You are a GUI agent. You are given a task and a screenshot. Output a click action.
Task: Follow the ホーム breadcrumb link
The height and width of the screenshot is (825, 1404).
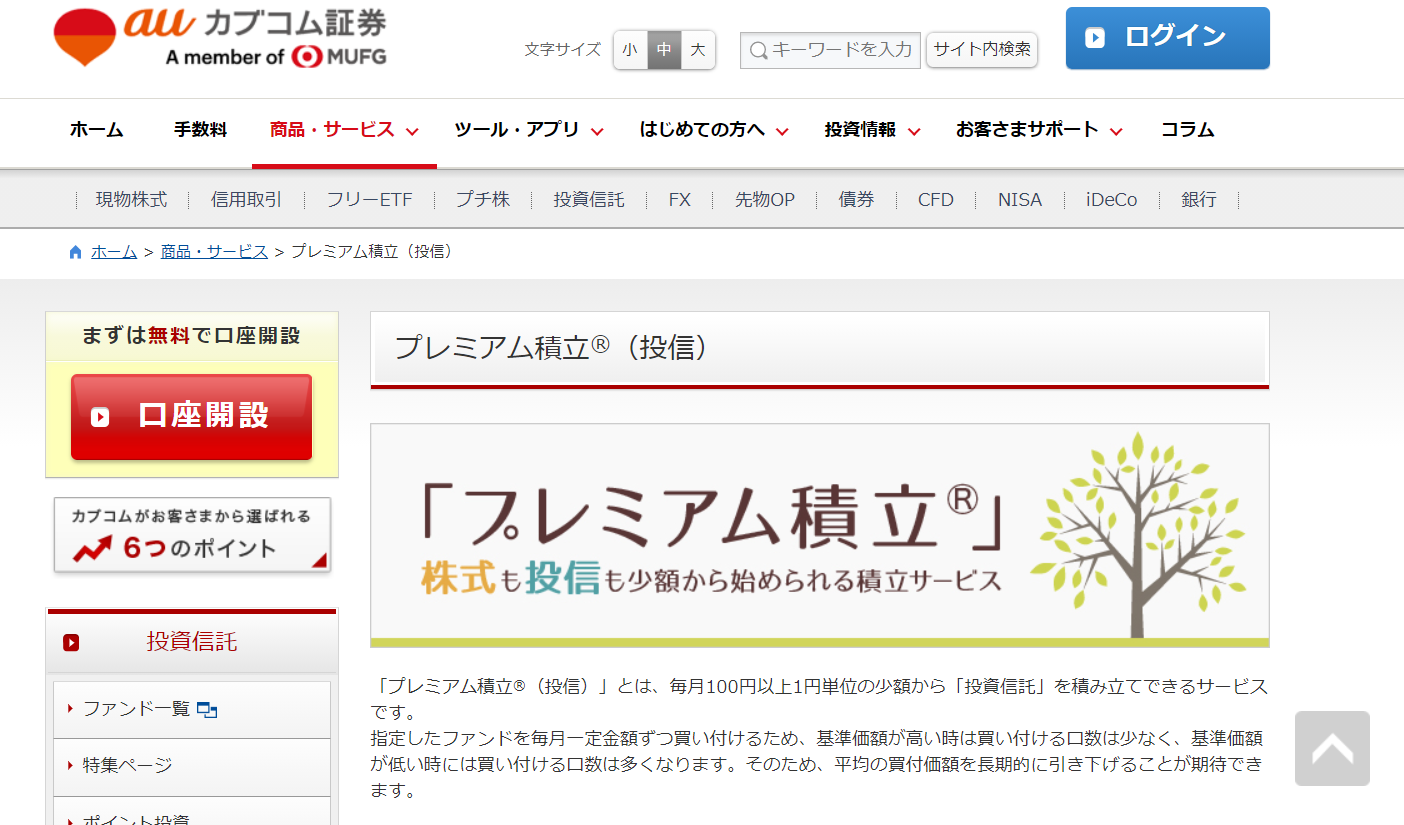[114, 252]
